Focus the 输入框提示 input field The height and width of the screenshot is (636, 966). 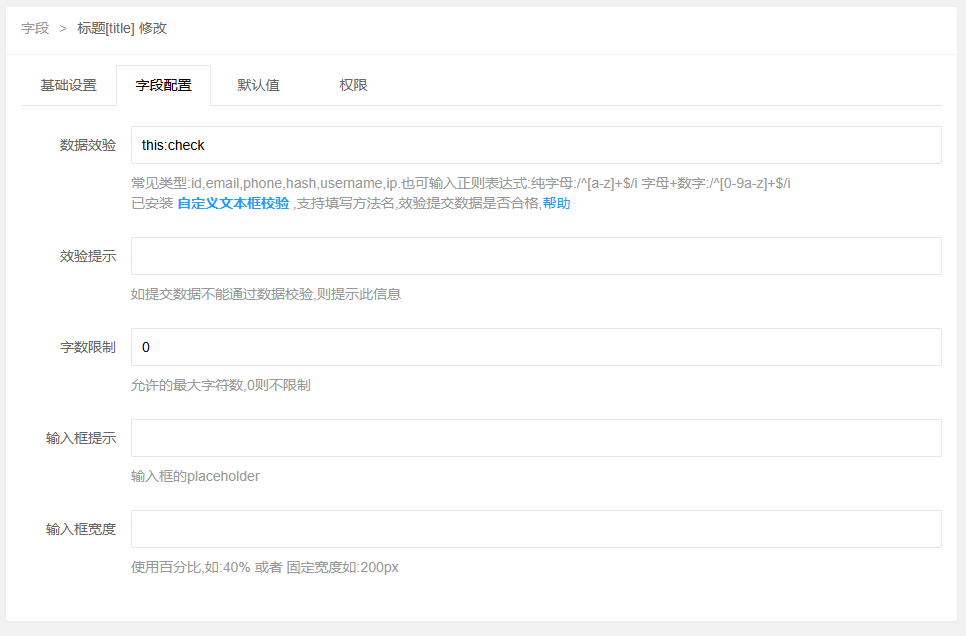tap(536, 438)
